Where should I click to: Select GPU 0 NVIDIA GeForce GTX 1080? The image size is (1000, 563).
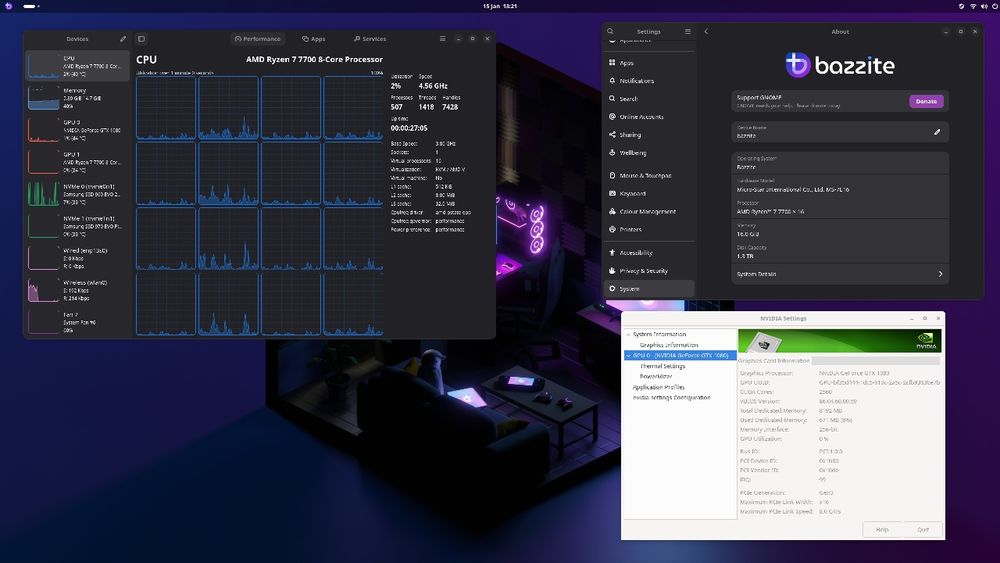coord(77,130)
